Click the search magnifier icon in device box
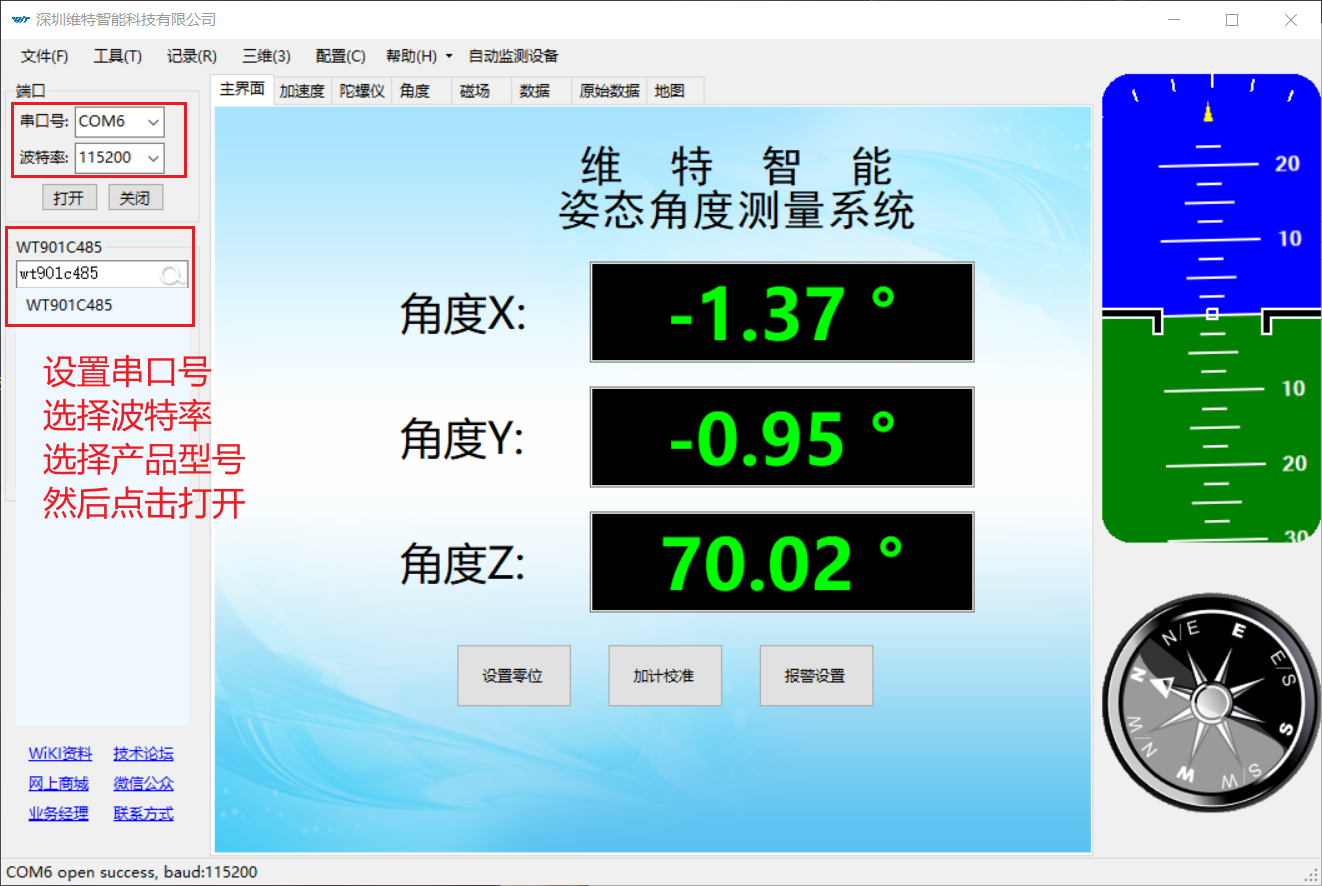Screen dimensions: 1322x886 coord(173,274)
